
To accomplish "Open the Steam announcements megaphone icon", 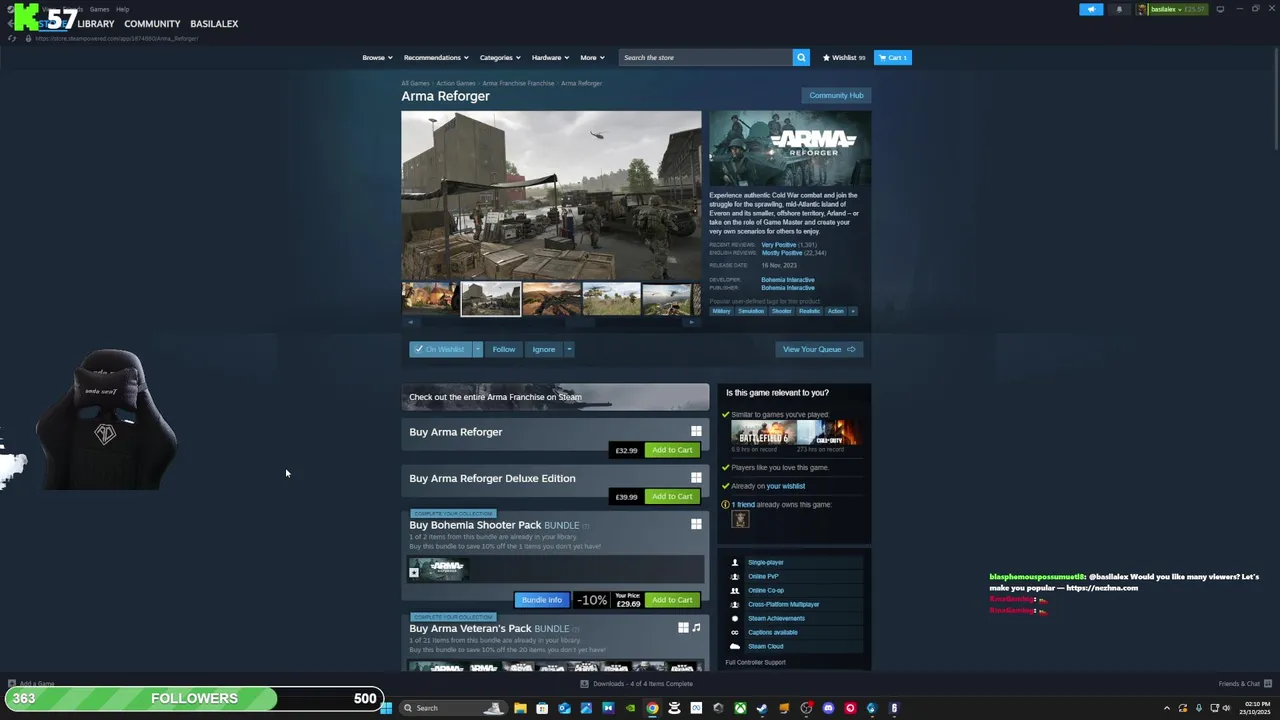I will click(x=1091, y=9).
